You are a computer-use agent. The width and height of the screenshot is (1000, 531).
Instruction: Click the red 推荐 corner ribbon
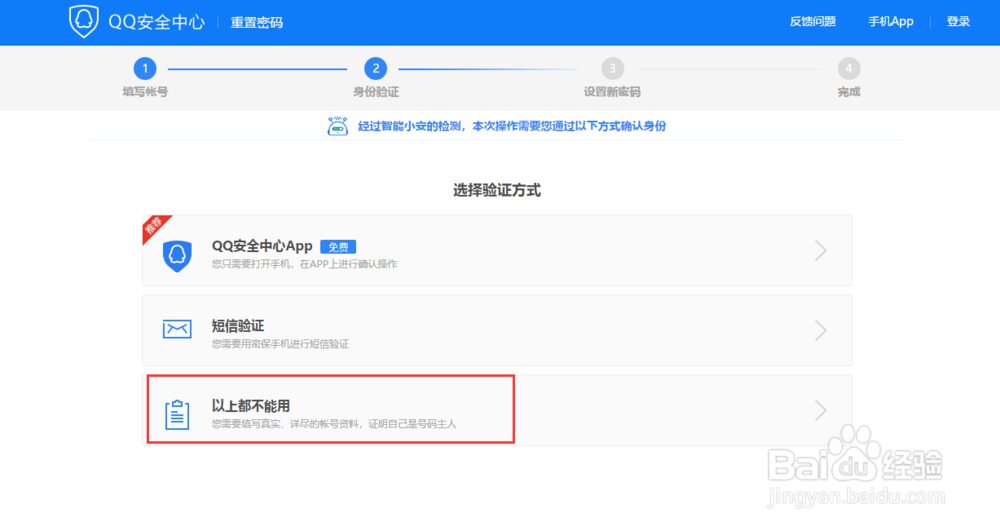coord(154,226)
